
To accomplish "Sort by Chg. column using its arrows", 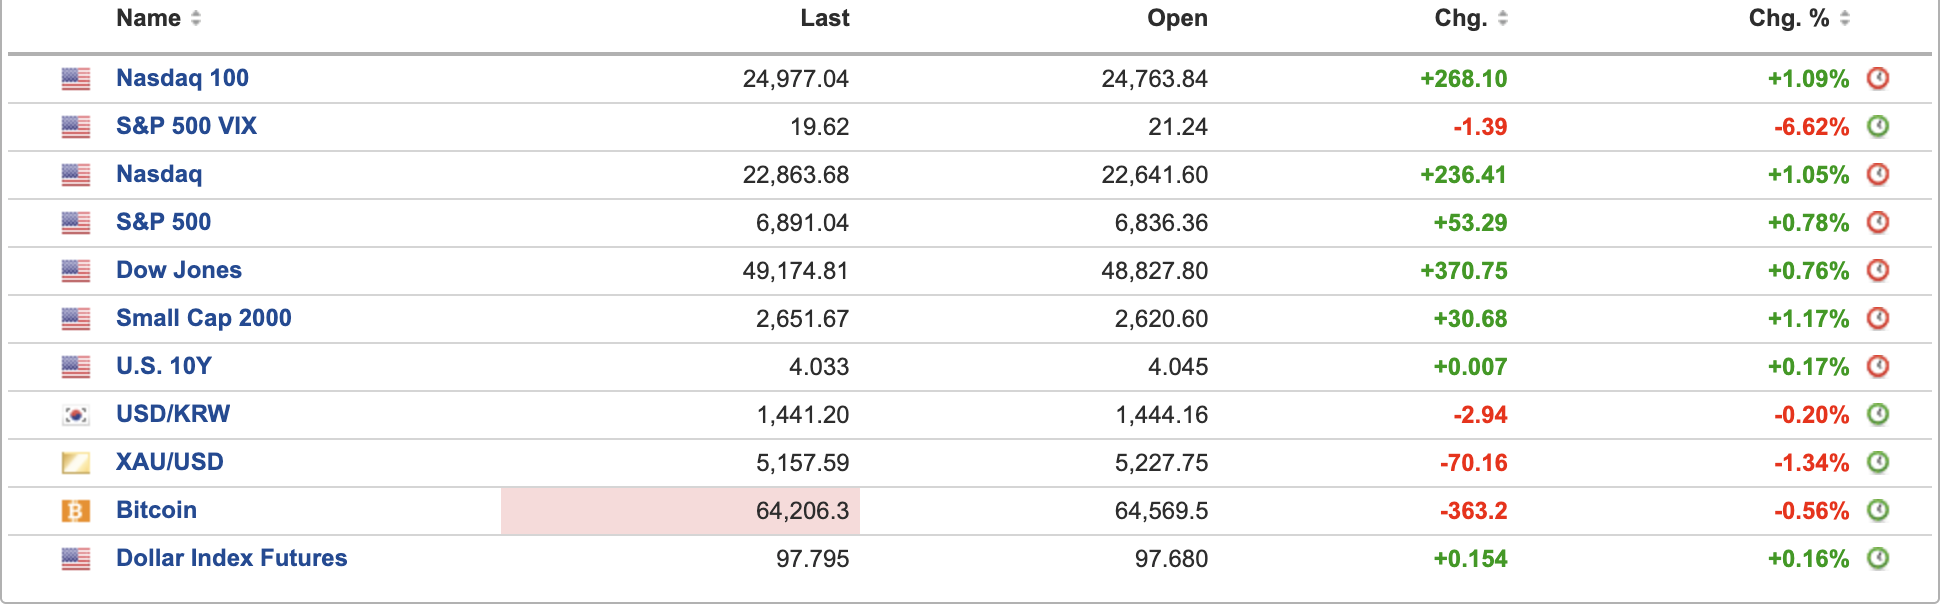I will coord(1503,18).
